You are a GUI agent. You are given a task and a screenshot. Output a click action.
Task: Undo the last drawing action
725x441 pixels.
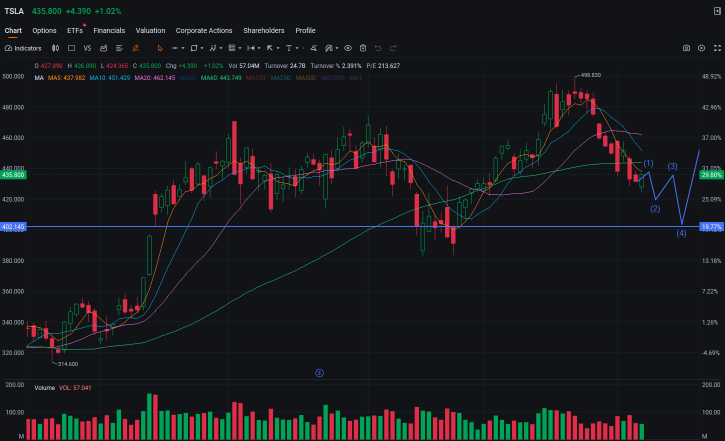378,48
